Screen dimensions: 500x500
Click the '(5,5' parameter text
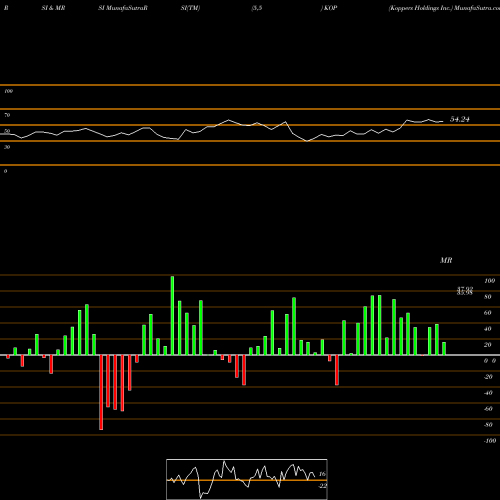[257, 8]
